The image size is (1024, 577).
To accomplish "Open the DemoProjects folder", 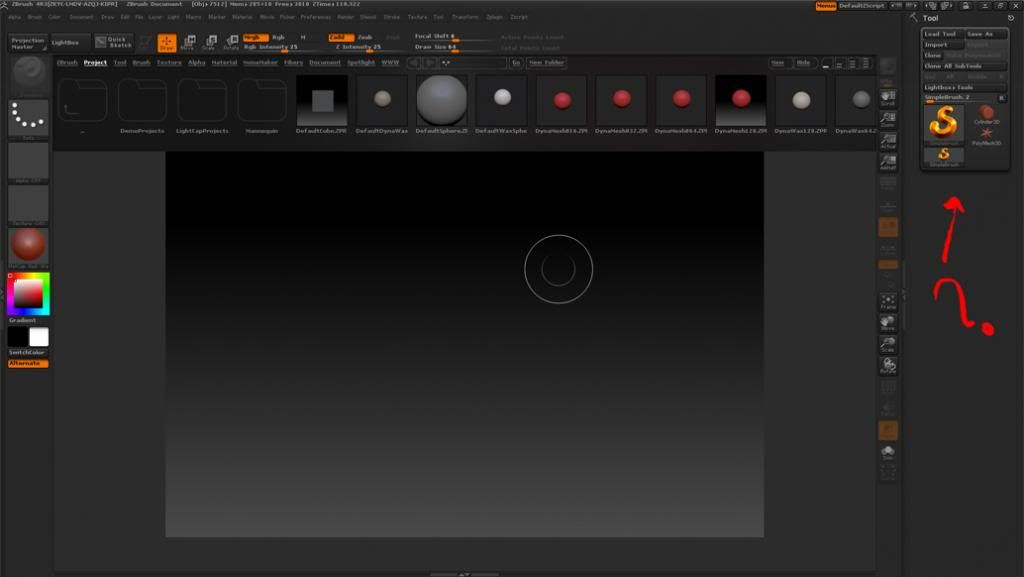I will 142,101.
